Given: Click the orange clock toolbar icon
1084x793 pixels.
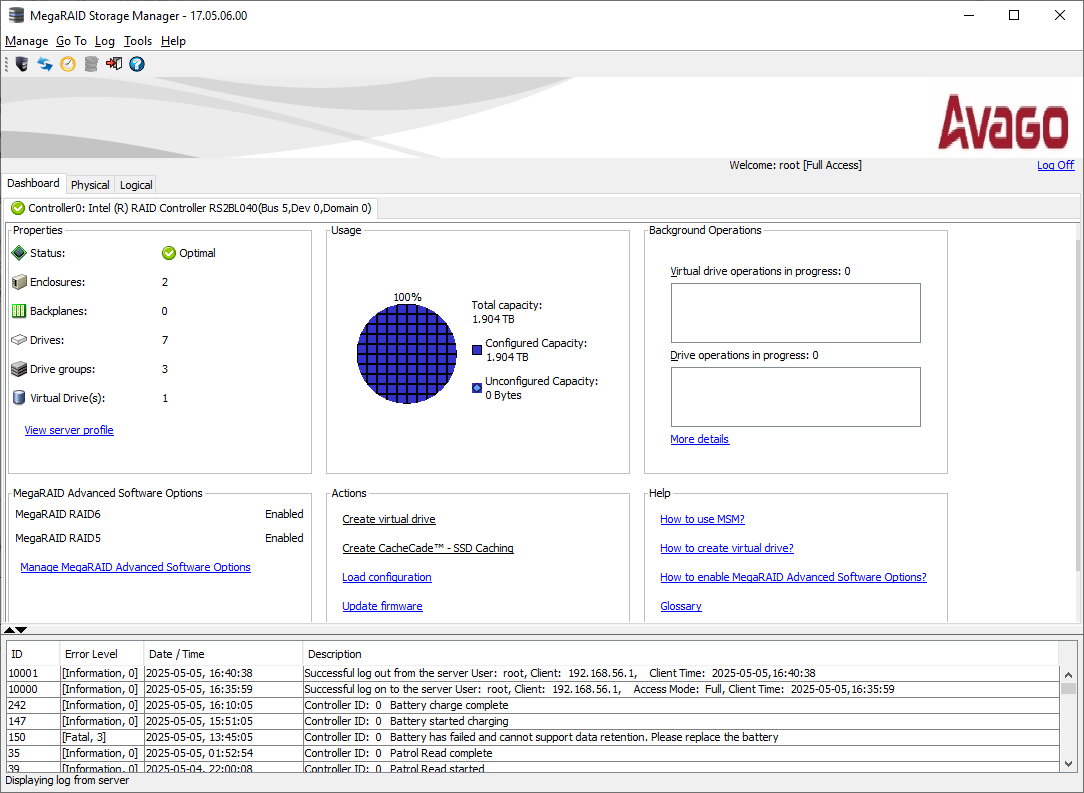Looking at the screenshot, I should click(x=68, y=64).
